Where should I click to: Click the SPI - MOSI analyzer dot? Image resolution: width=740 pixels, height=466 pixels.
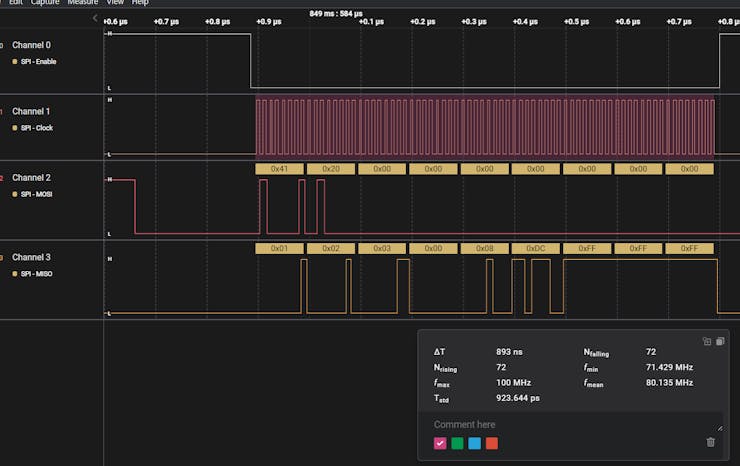pyautogui.click(x=15, y=194)
